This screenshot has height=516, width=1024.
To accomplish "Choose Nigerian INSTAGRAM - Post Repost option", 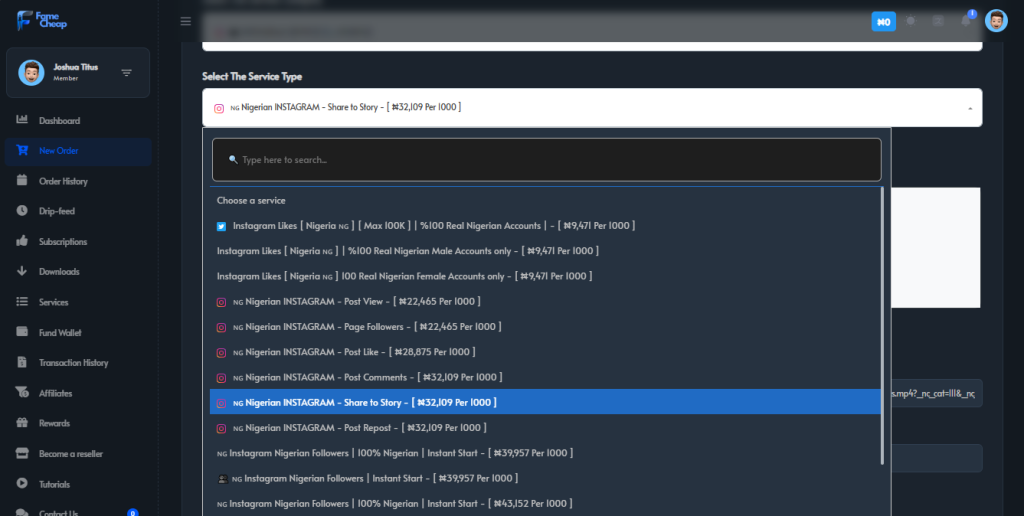I will pyautogui.click(x=545, y=428).
